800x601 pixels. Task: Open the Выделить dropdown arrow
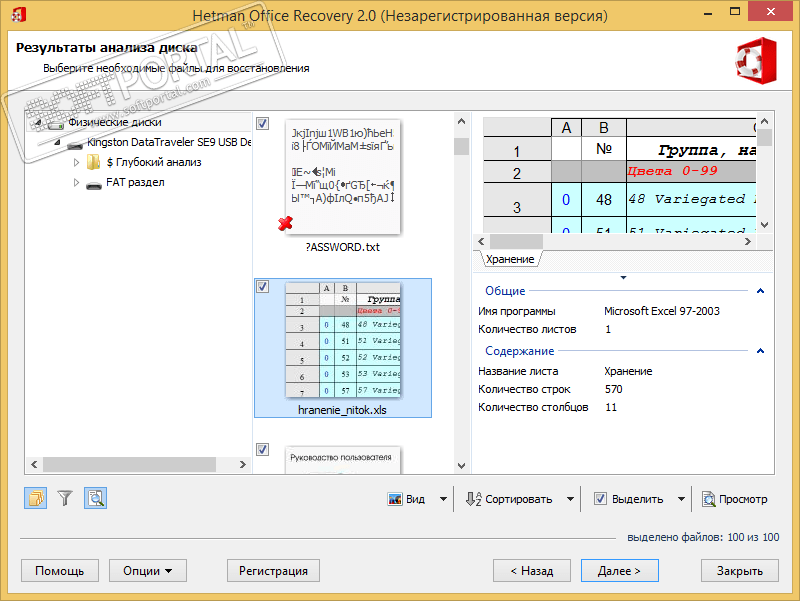(x=681, y=499)
